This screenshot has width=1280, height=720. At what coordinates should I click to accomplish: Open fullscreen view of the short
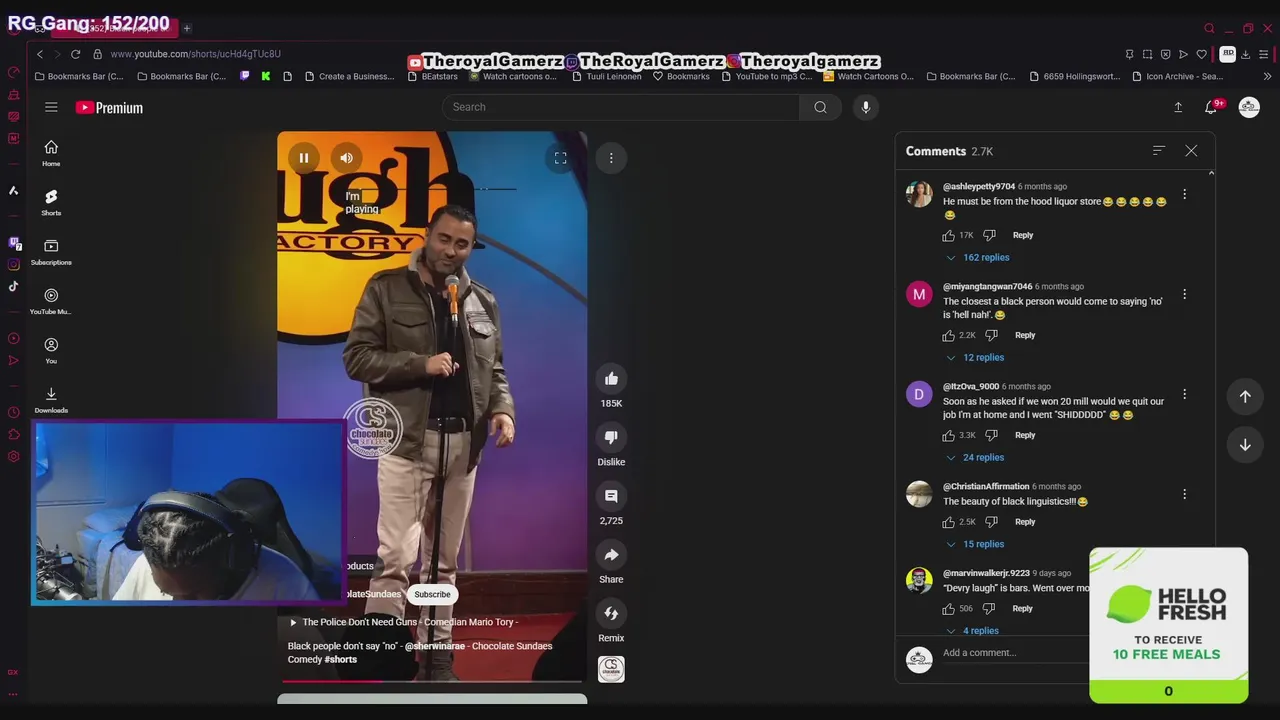(x=561, y=158)
